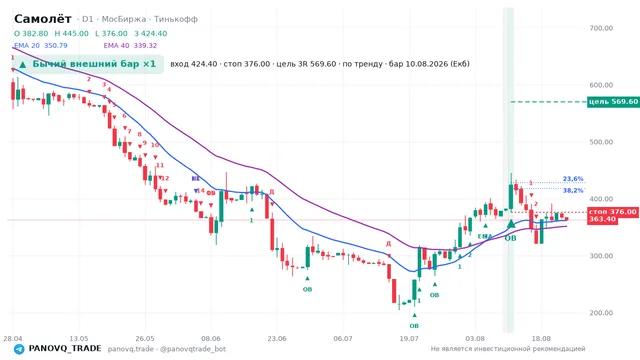Click the 06.07 date axis label
The image size is (640, 360).
[343, 338]
